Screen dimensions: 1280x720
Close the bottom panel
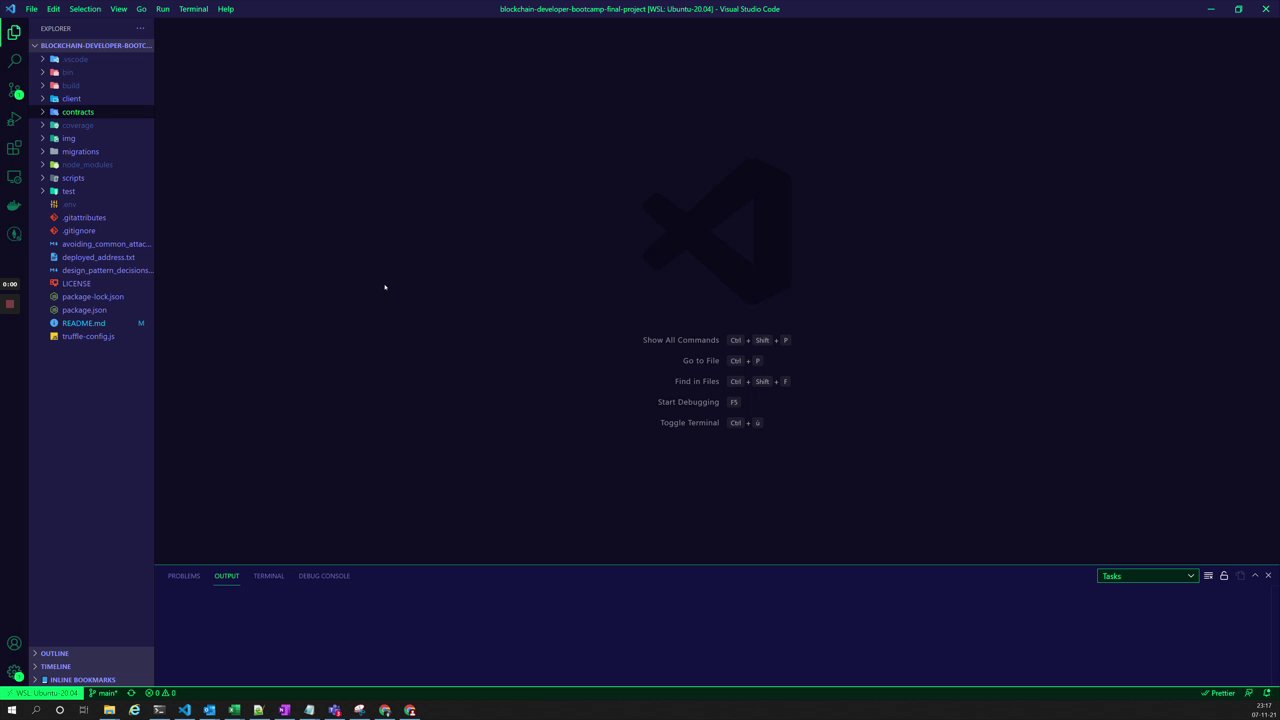pyautogui.click(x=1268, y=576)
